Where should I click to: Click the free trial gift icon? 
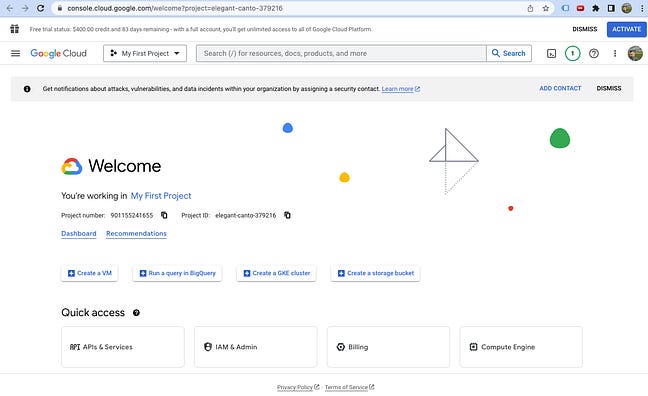(x=14, y=29)
